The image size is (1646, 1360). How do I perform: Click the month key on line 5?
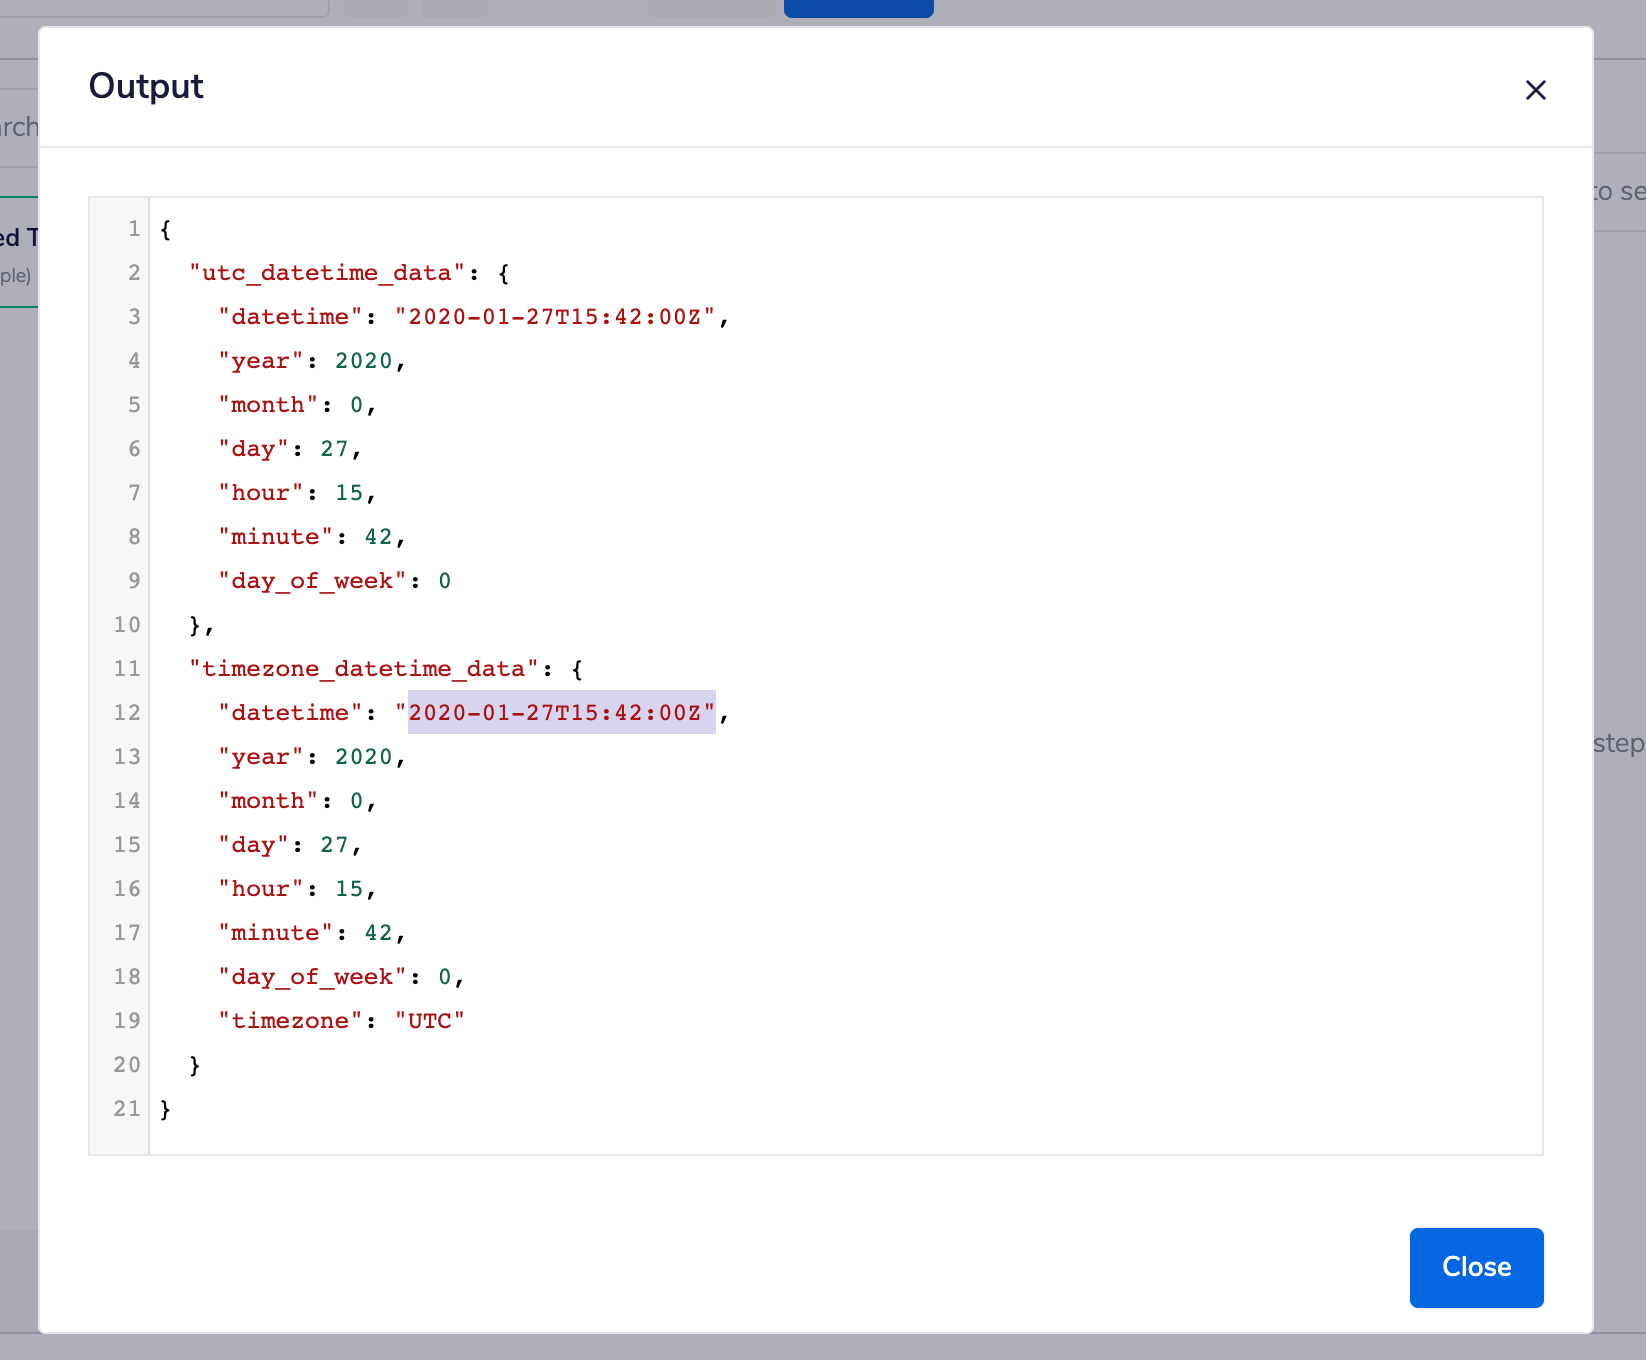pos(266,404)
